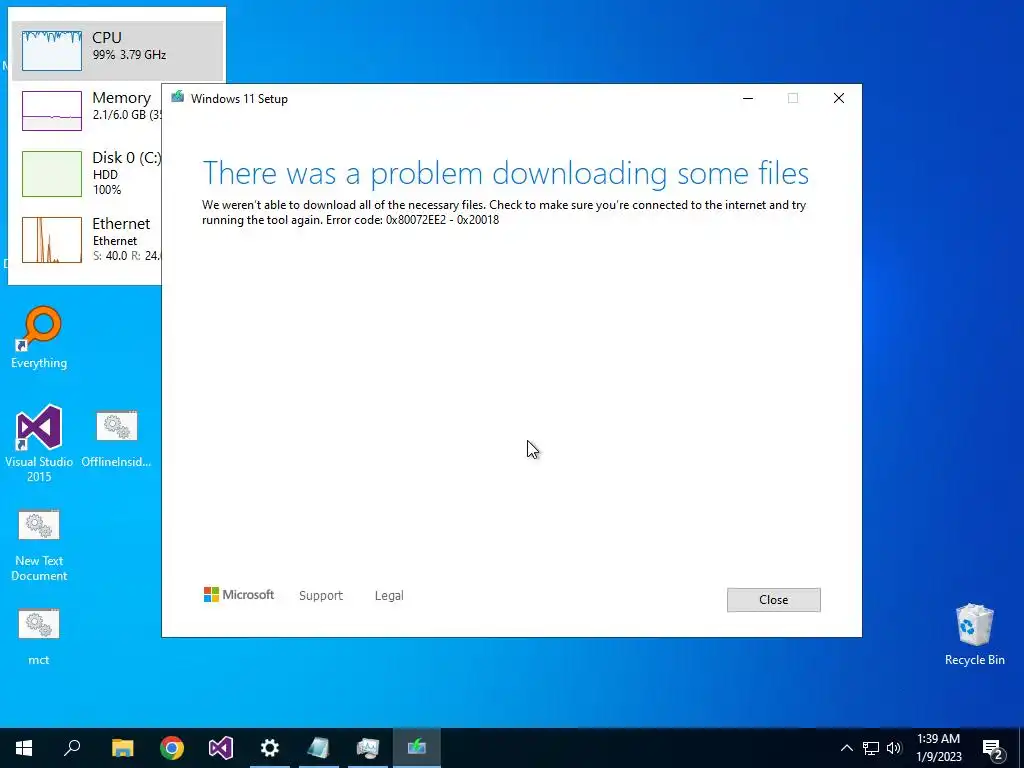The height and width of the screenshot is (768, 1024).
Task: Click the Microsoft logo in Setup footer
Action: coord(239,594)
